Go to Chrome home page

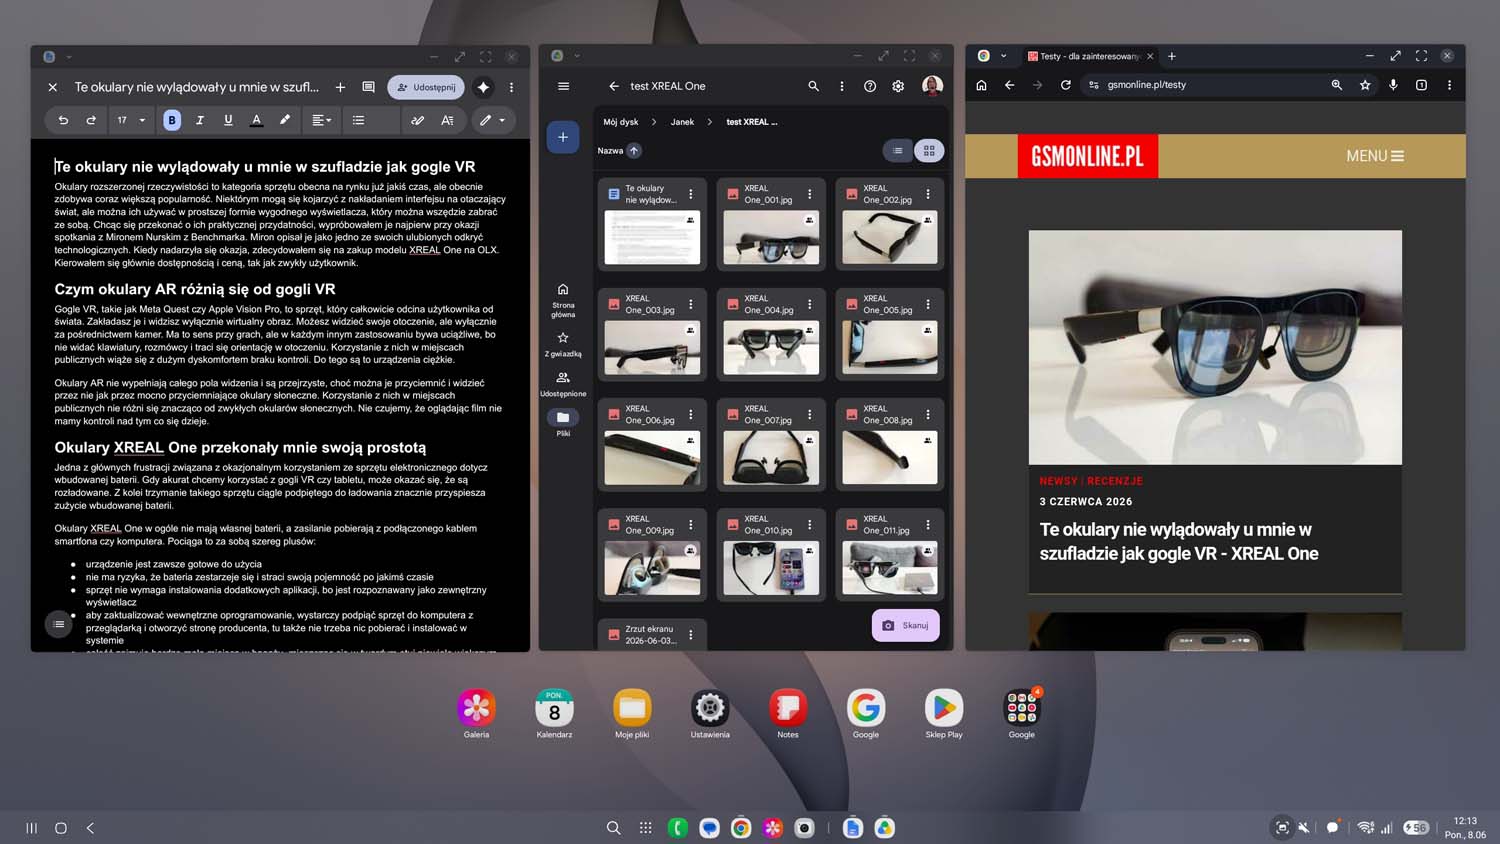(x=981, y=85)
